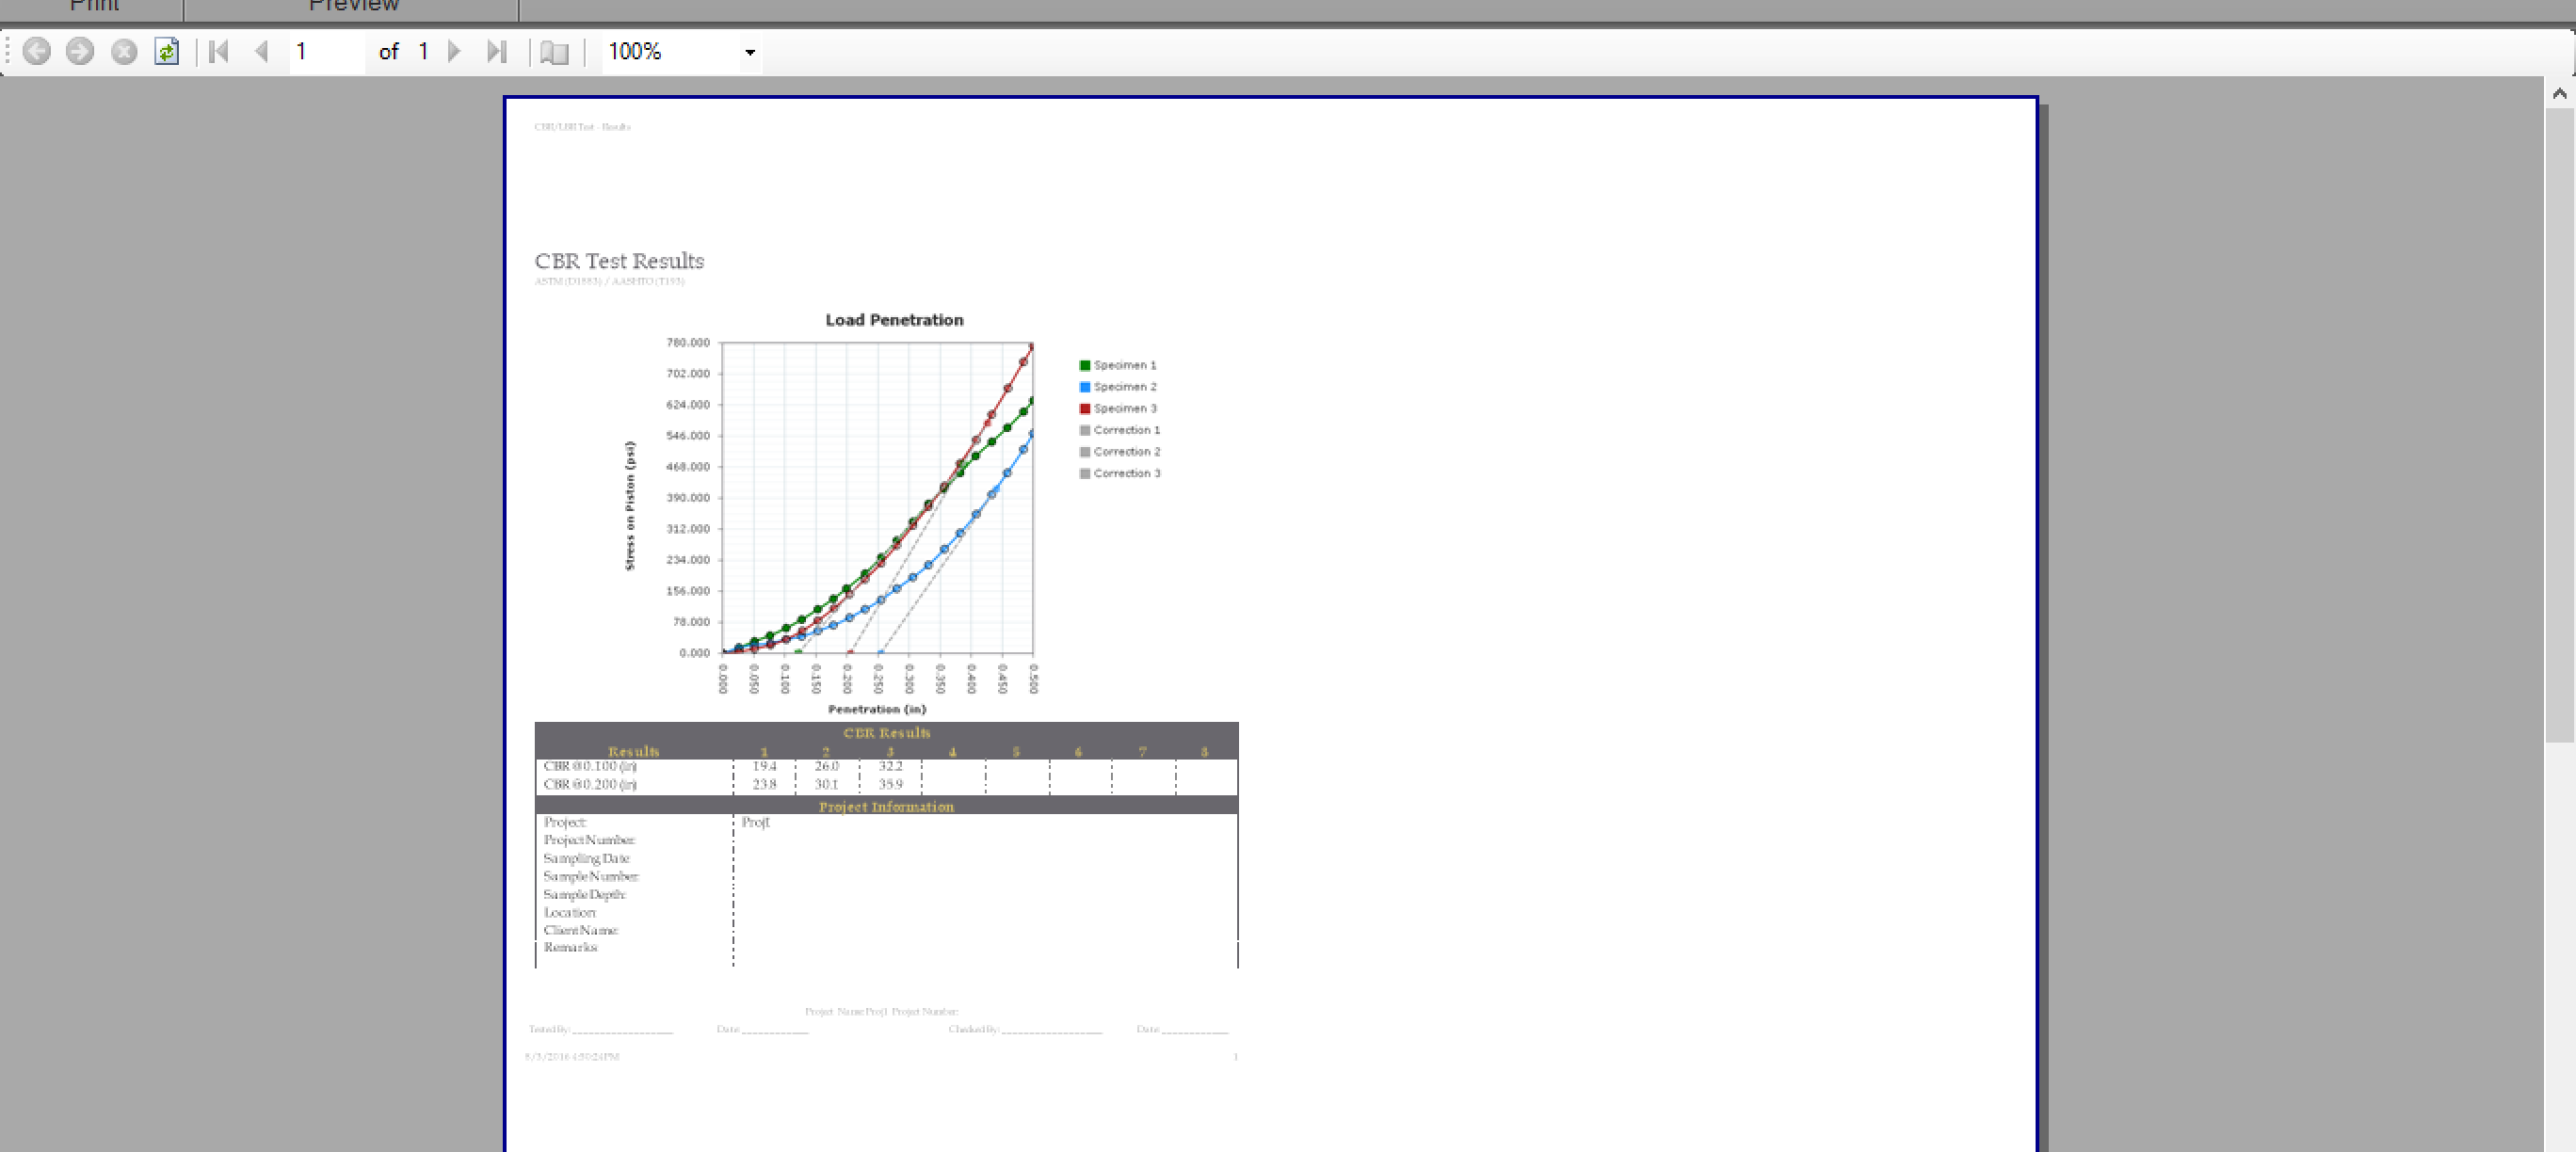Click the Forward navigation arrow icon
This screenshot has width=2576, height=1152.
click(80, 51)
